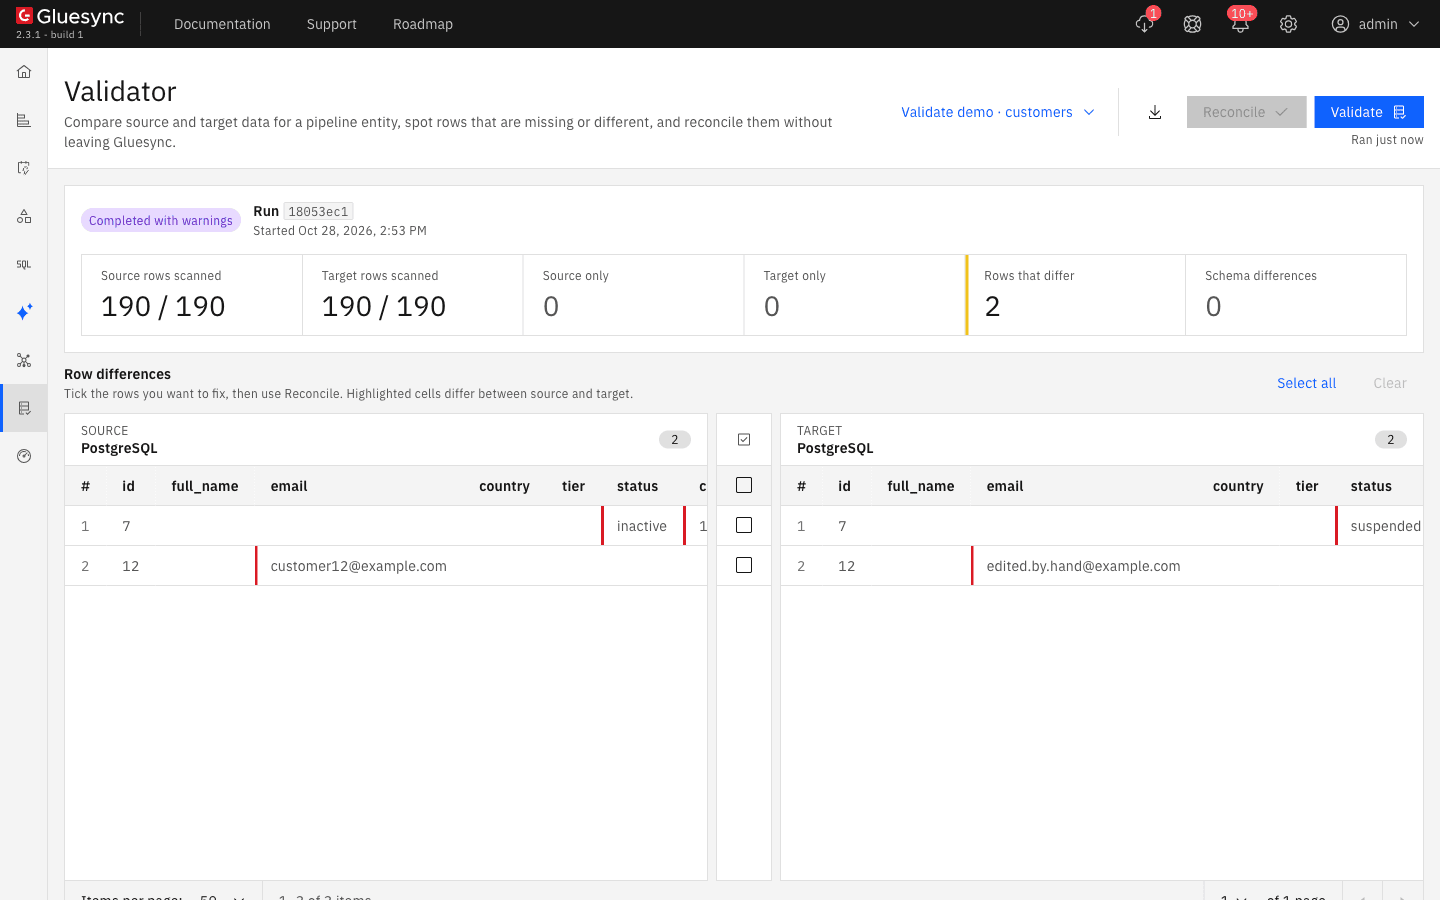
Task: Click the source country column header
Action: click(x=504, y=486)
